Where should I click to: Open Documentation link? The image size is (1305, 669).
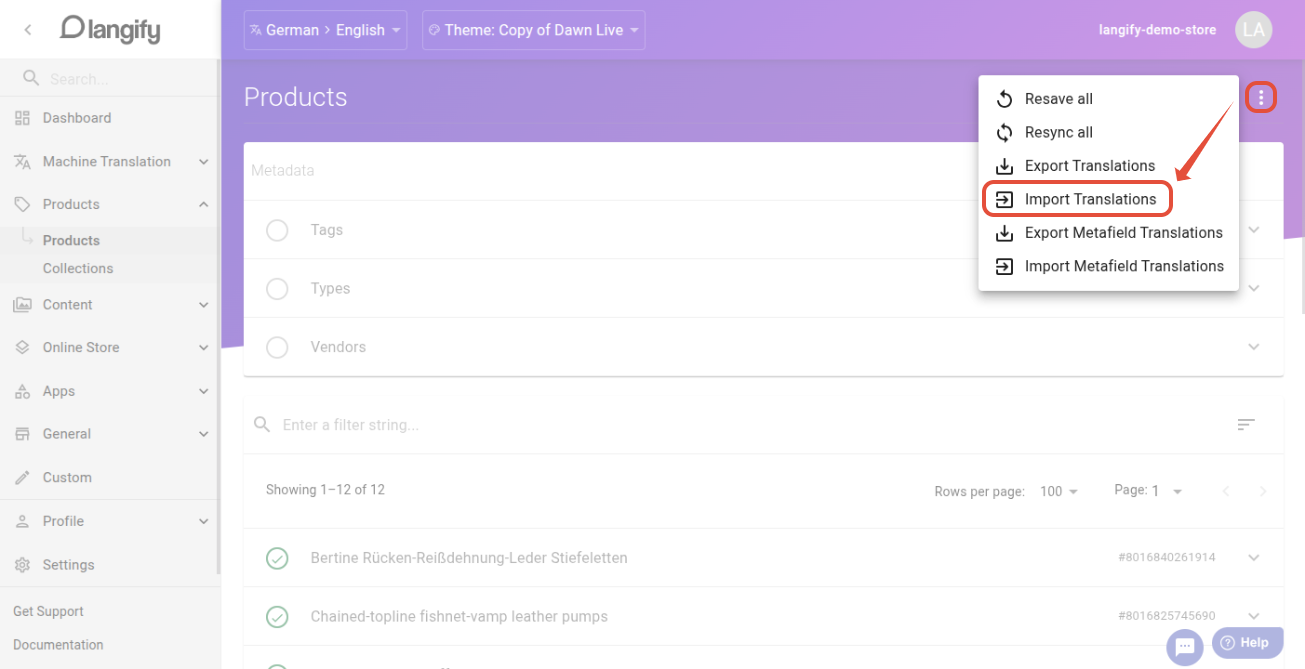(58, 645)
